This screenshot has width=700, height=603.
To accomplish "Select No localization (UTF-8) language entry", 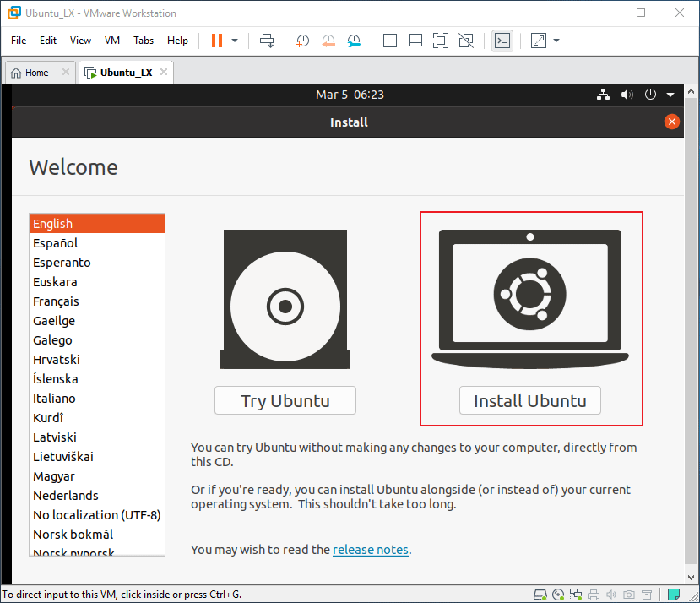I will click(97, 515).
